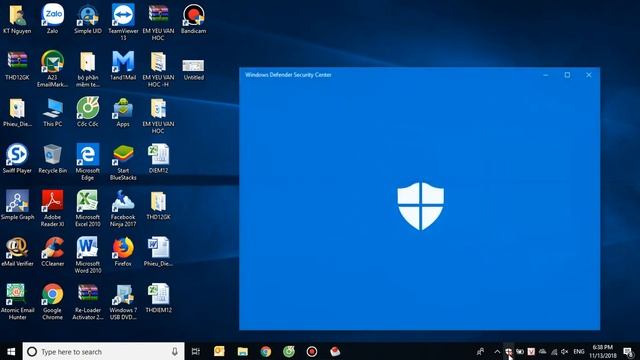The width and height of the screenshot is (640, 360).
Task: Select the DIEM12 Excel file
Action: pos(158,159)
